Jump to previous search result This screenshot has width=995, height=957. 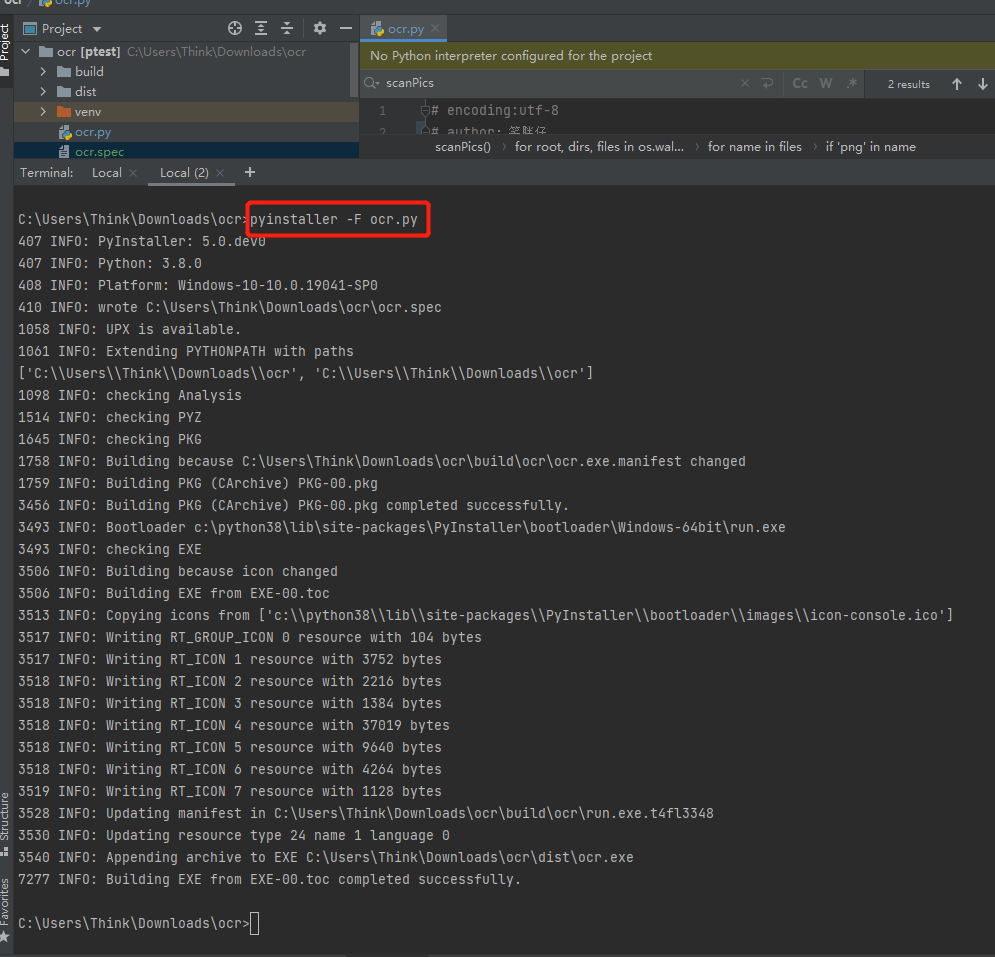click(957, 84)
